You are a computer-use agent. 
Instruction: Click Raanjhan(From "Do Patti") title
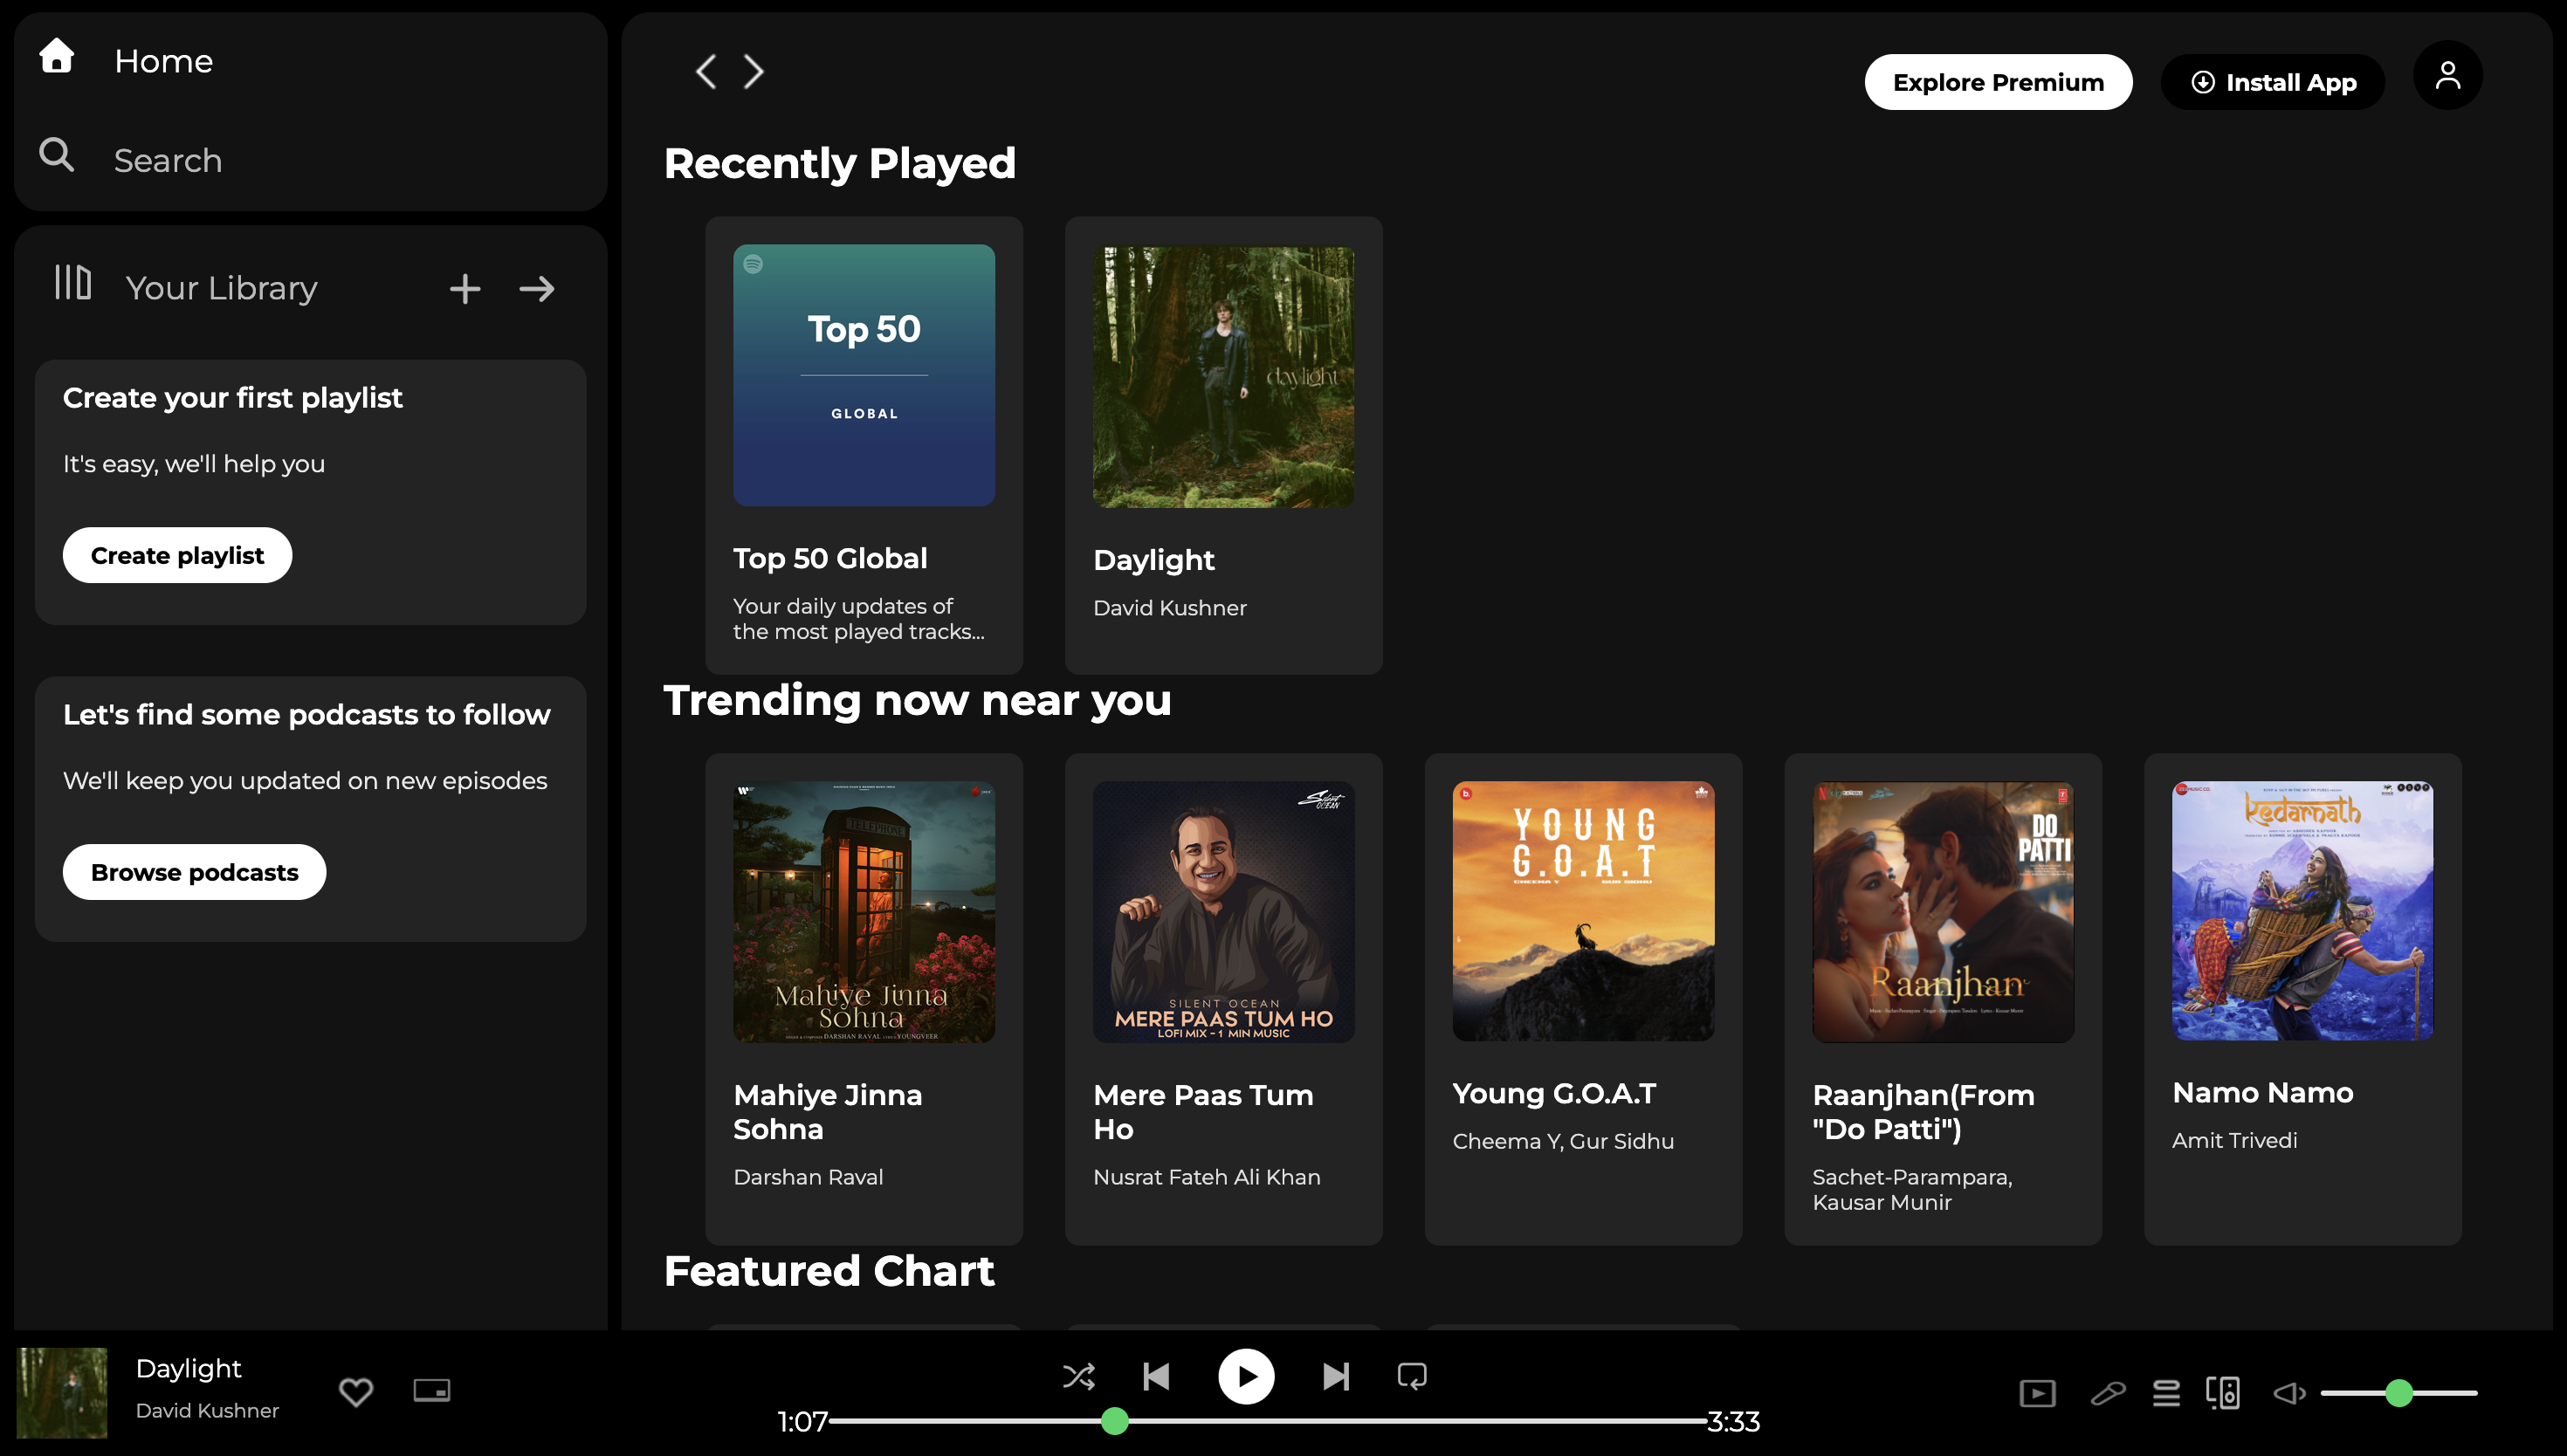pyautogui.click(x=1923, y=1112)
